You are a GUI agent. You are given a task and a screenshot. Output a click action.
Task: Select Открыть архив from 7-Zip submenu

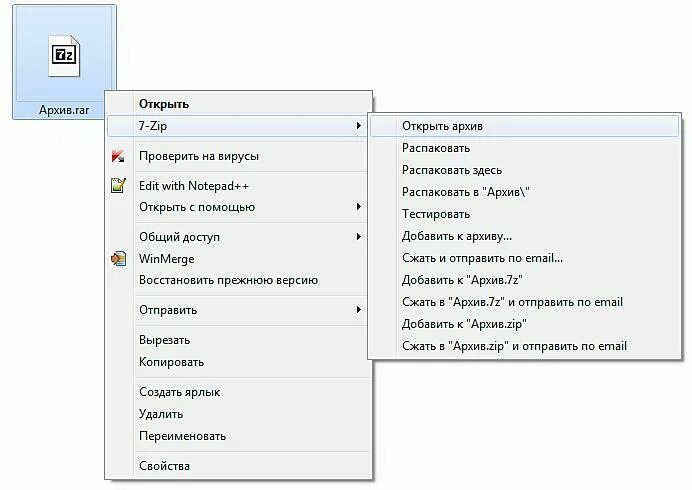coord(442,126)
